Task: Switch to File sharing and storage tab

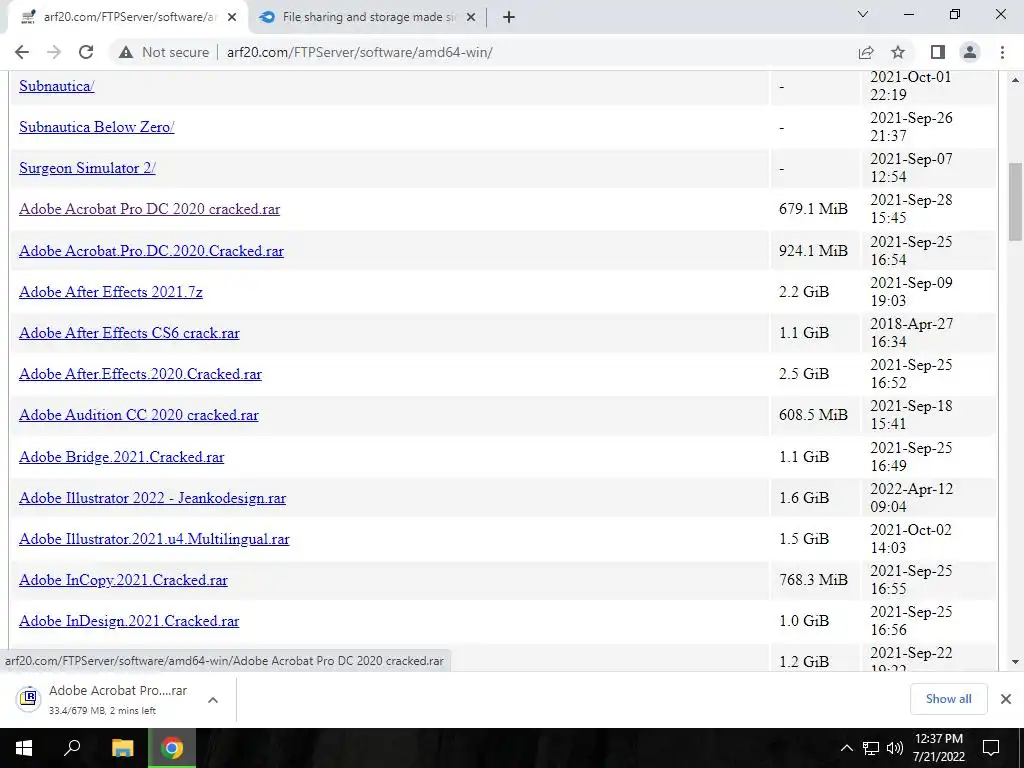Action: pos(368,17)
